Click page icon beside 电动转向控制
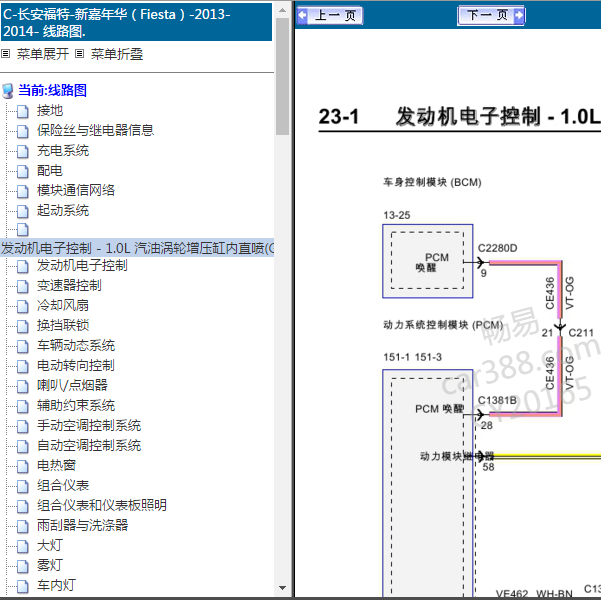Screen dimensions: 601x600 tap(23, 366)
